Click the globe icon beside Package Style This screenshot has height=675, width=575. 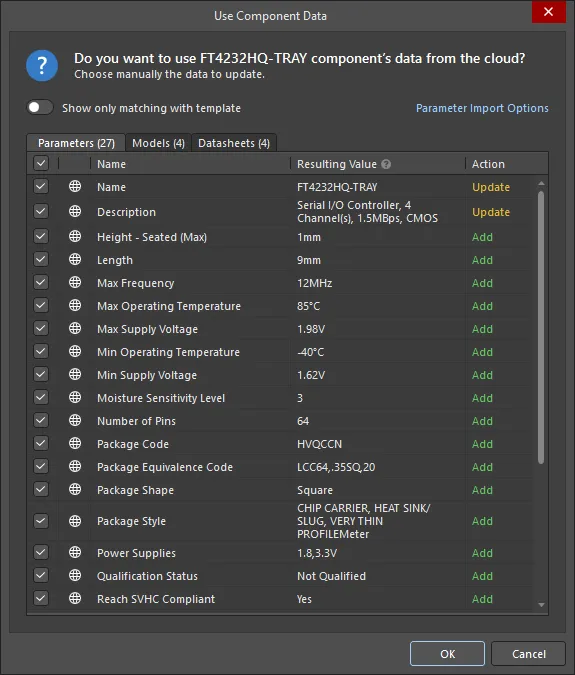click(75, 521)
